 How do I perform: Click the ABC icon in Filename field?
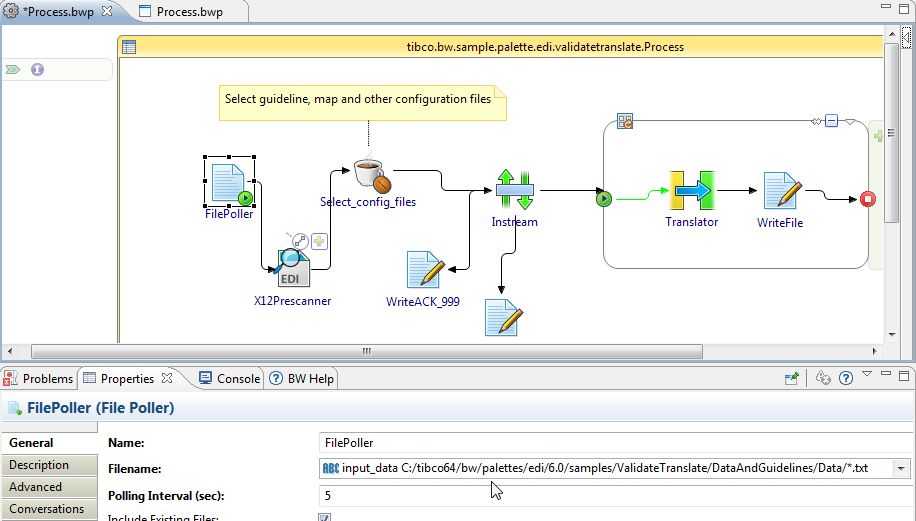[x=331, y=468]
